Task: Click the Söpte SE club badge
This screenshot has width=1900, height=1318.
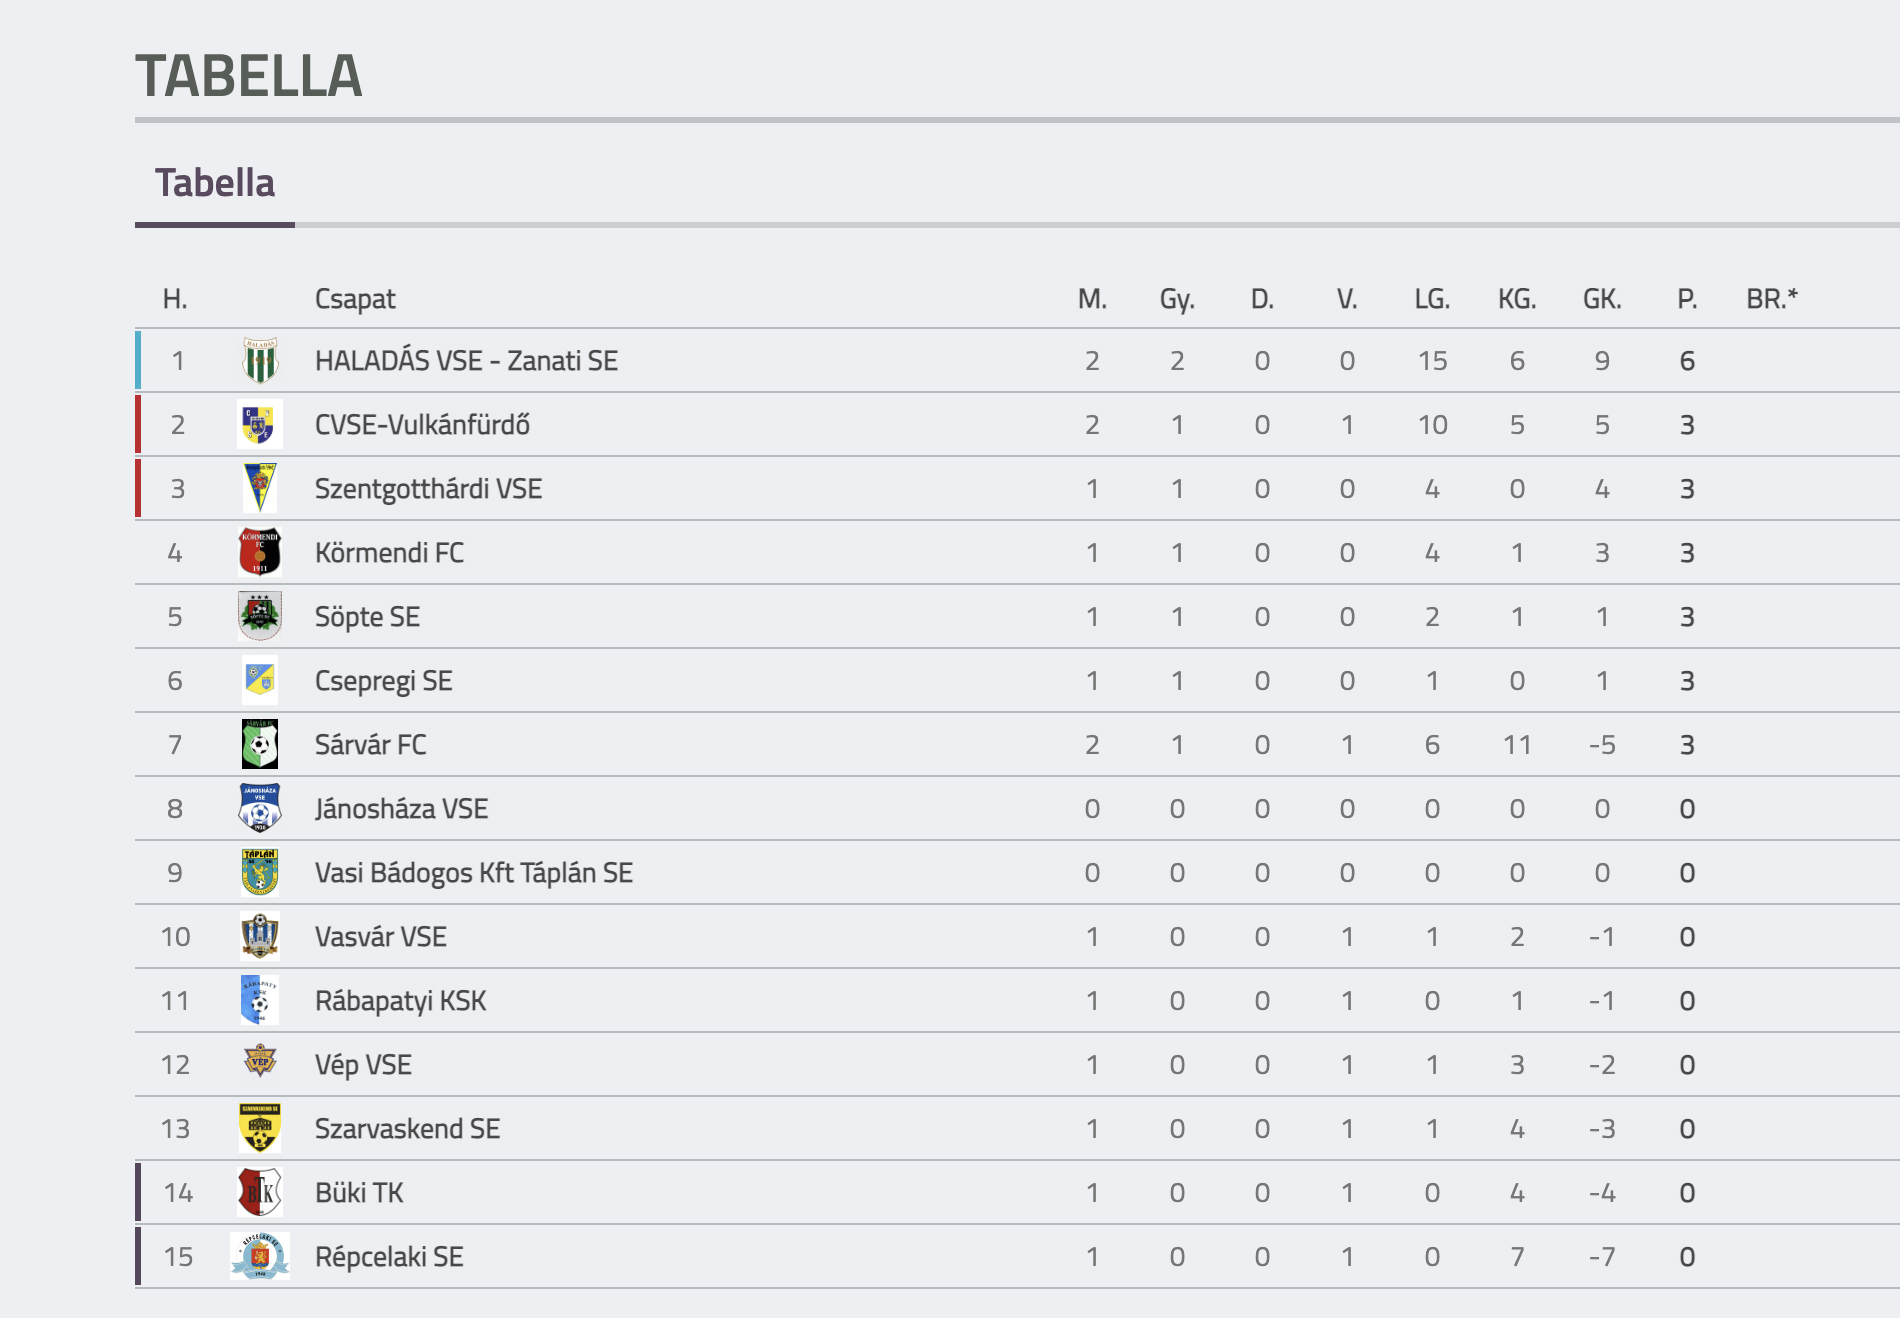Action: point(260,617)
